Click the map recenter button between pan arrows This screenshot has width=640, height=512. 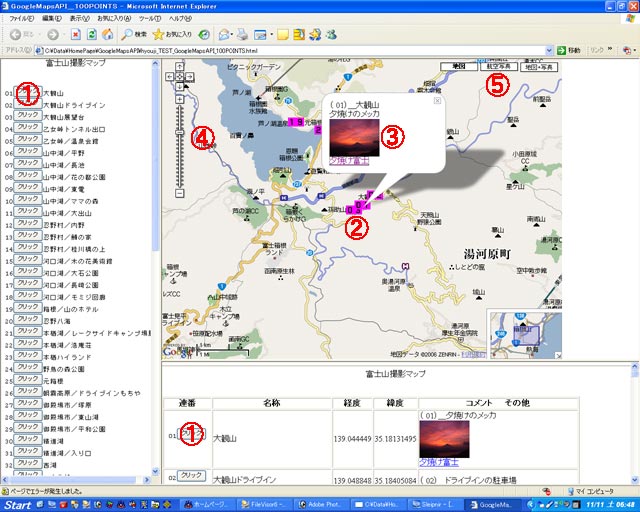click(x=180, y=76)
